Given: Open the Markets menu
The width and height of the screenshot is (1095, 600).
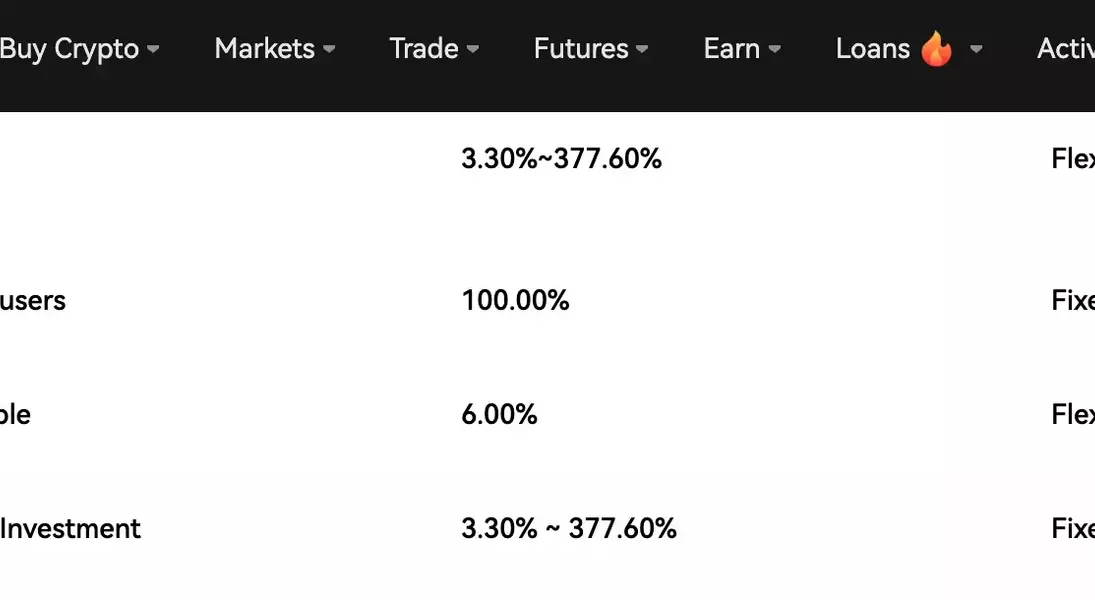Looking at the screenshot, I should (264, 49).
